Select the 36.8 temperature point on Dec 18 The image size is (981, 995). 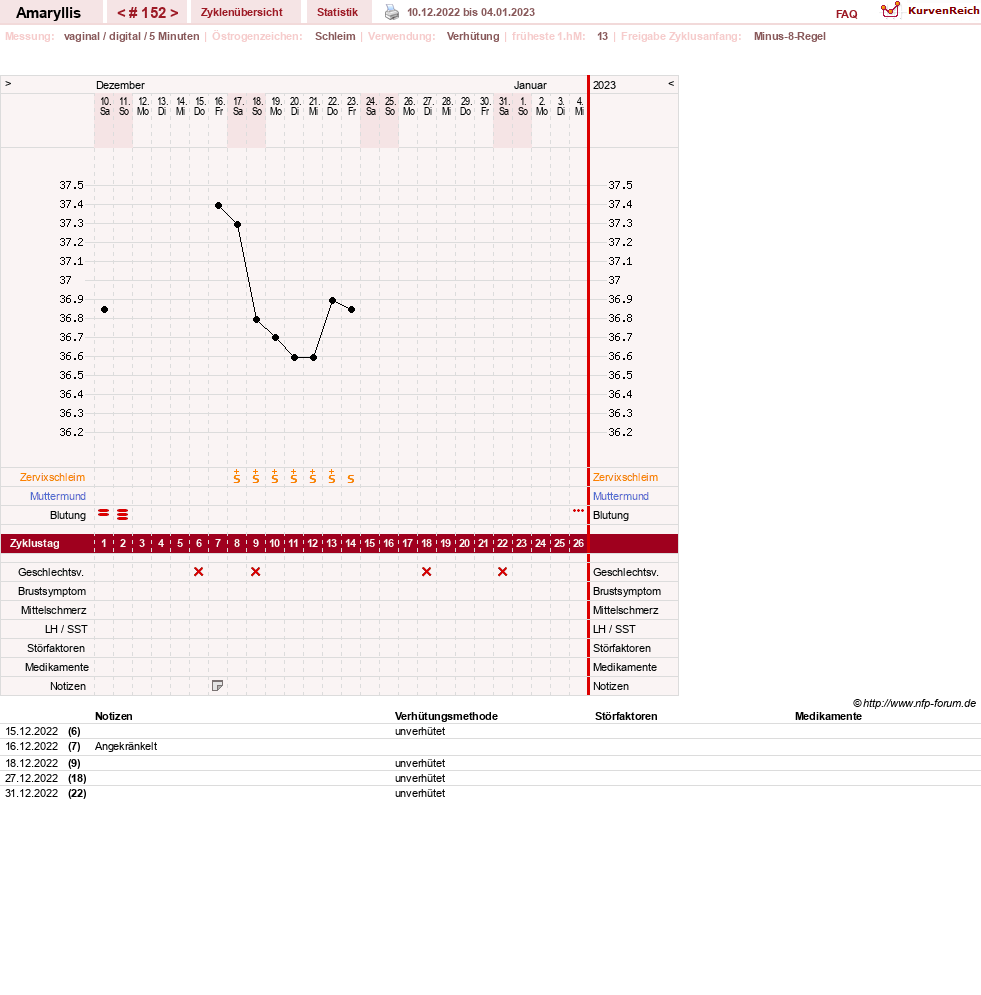(x=256, y=320)
